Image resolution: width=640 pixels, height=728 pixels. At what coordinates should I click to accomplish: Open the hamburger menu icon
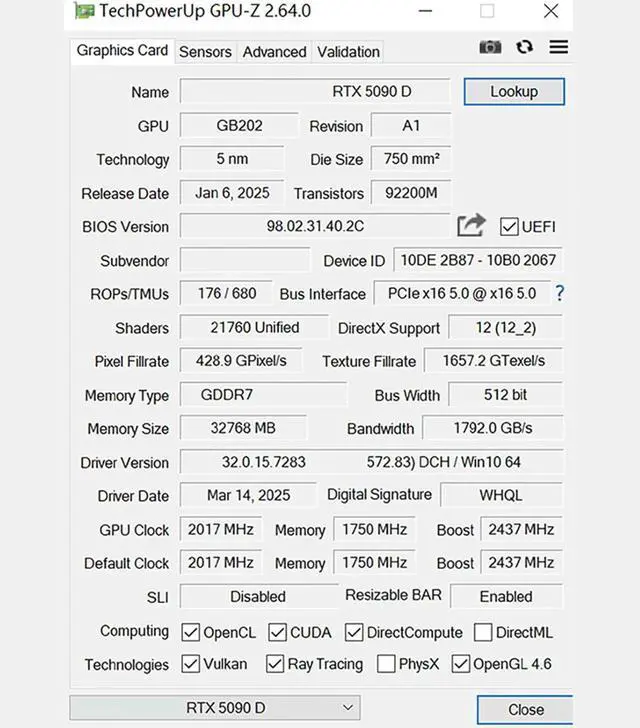pos(558,47)
